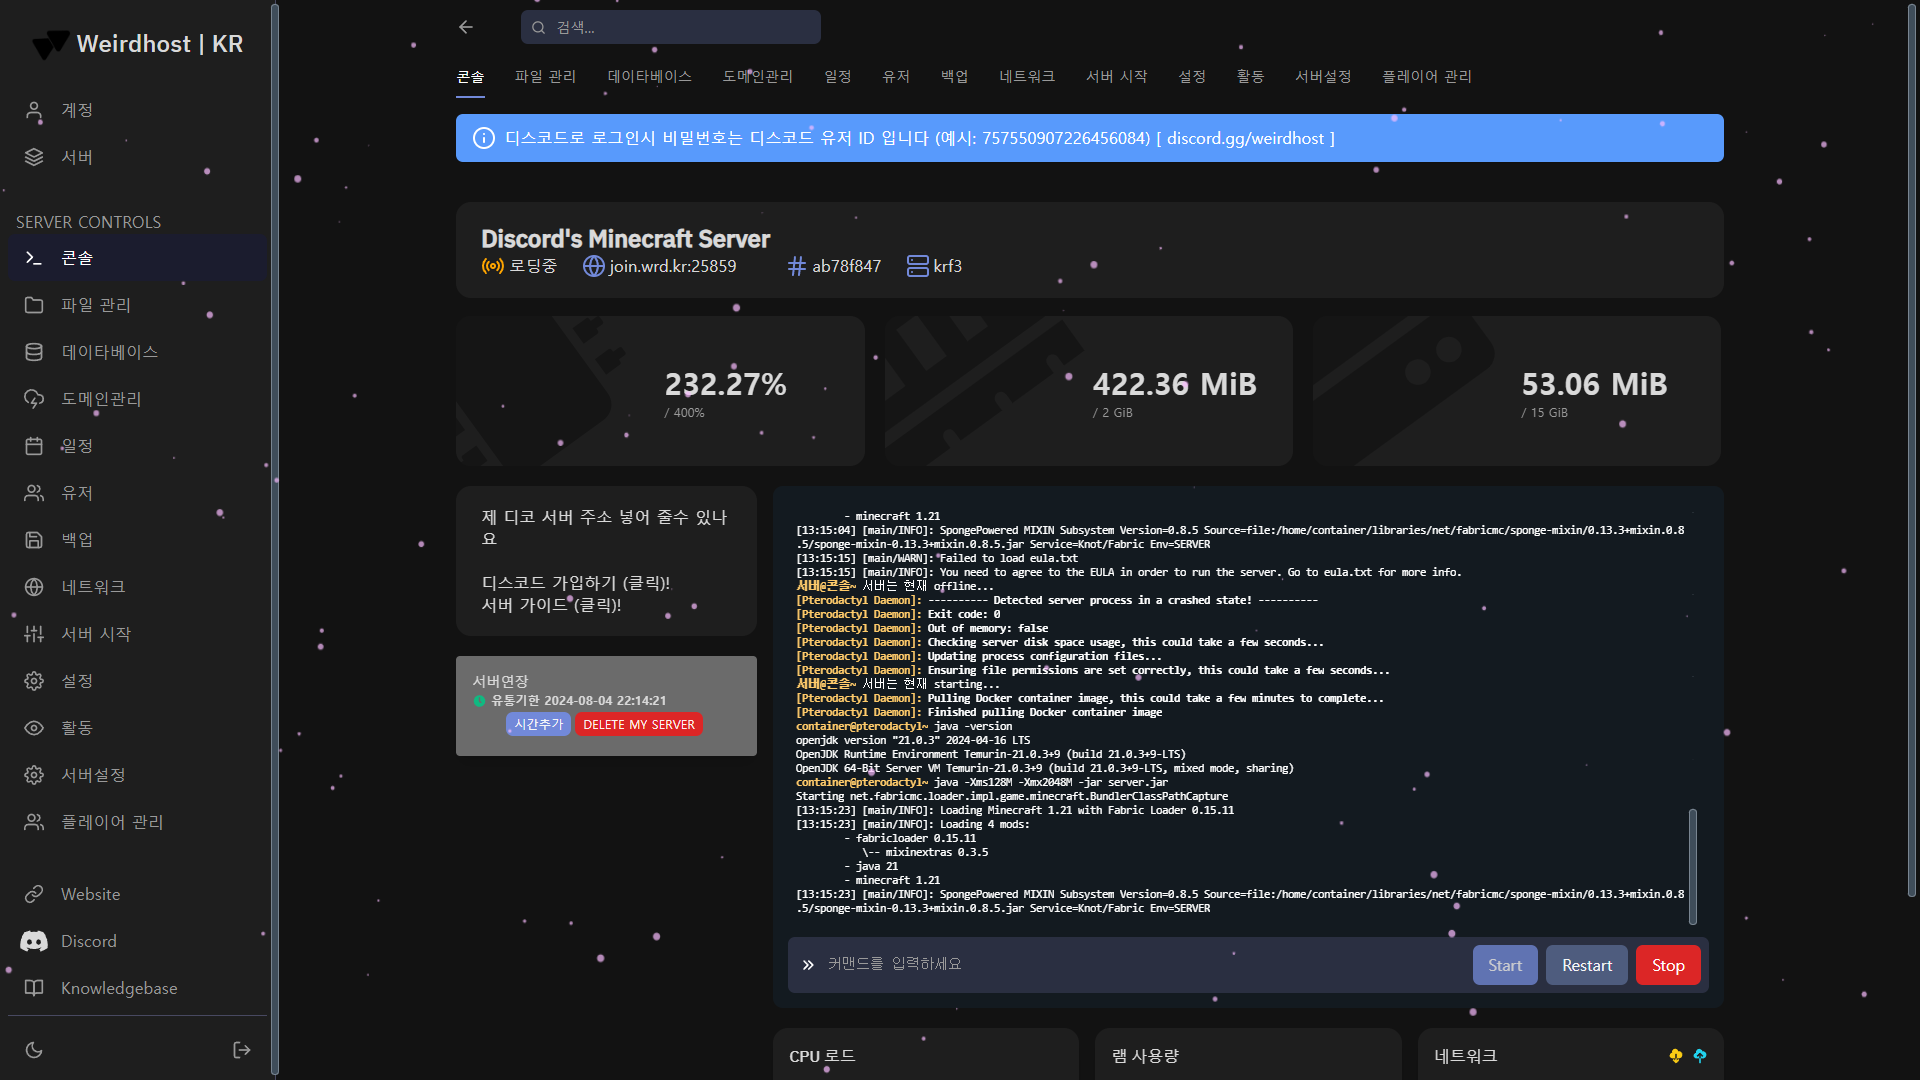Open 데이타베이스 database icon in sidebar

(34, 352)
